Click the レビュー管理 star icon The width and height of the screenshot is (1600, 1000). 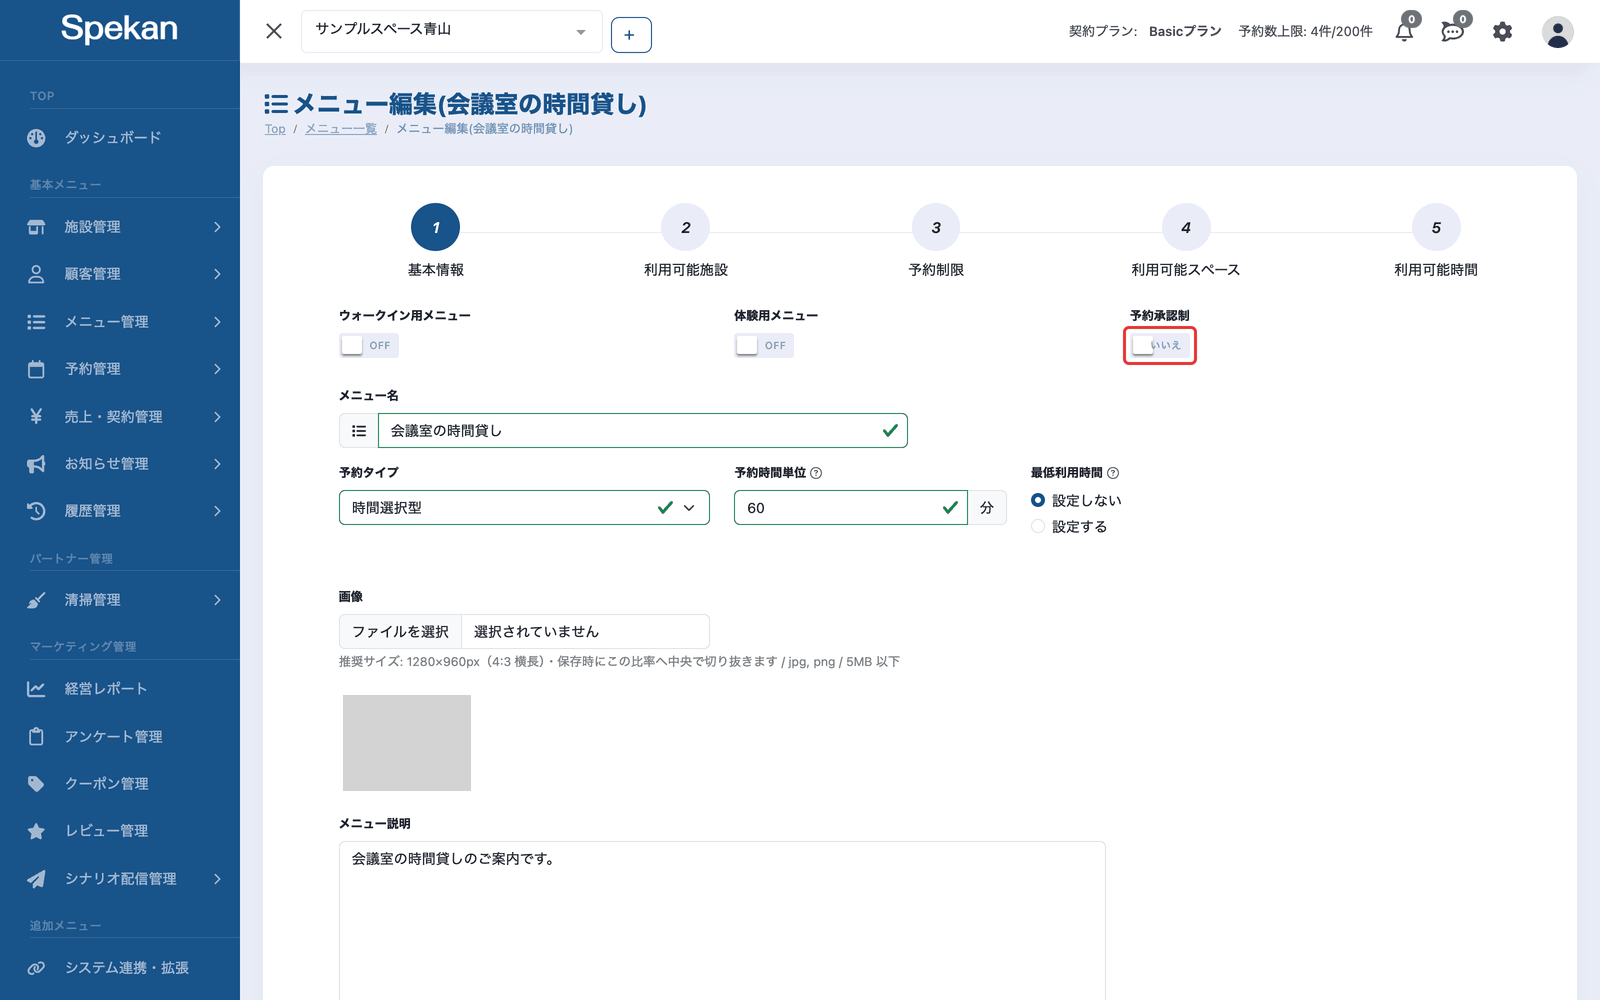click(x=36, y=831)
